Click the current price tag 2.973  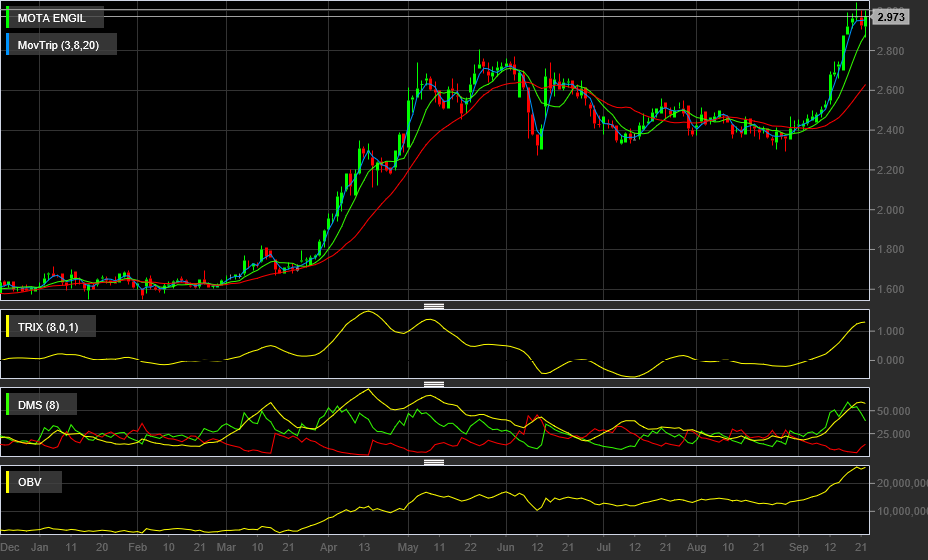pos(890,17)
